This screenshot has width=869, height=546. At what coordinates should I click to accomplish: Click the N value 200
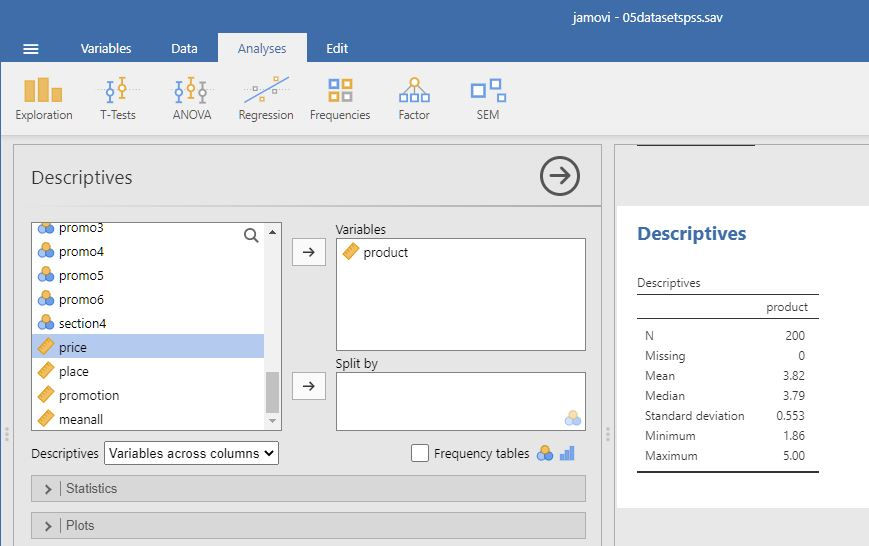click(x=795, y=335)
